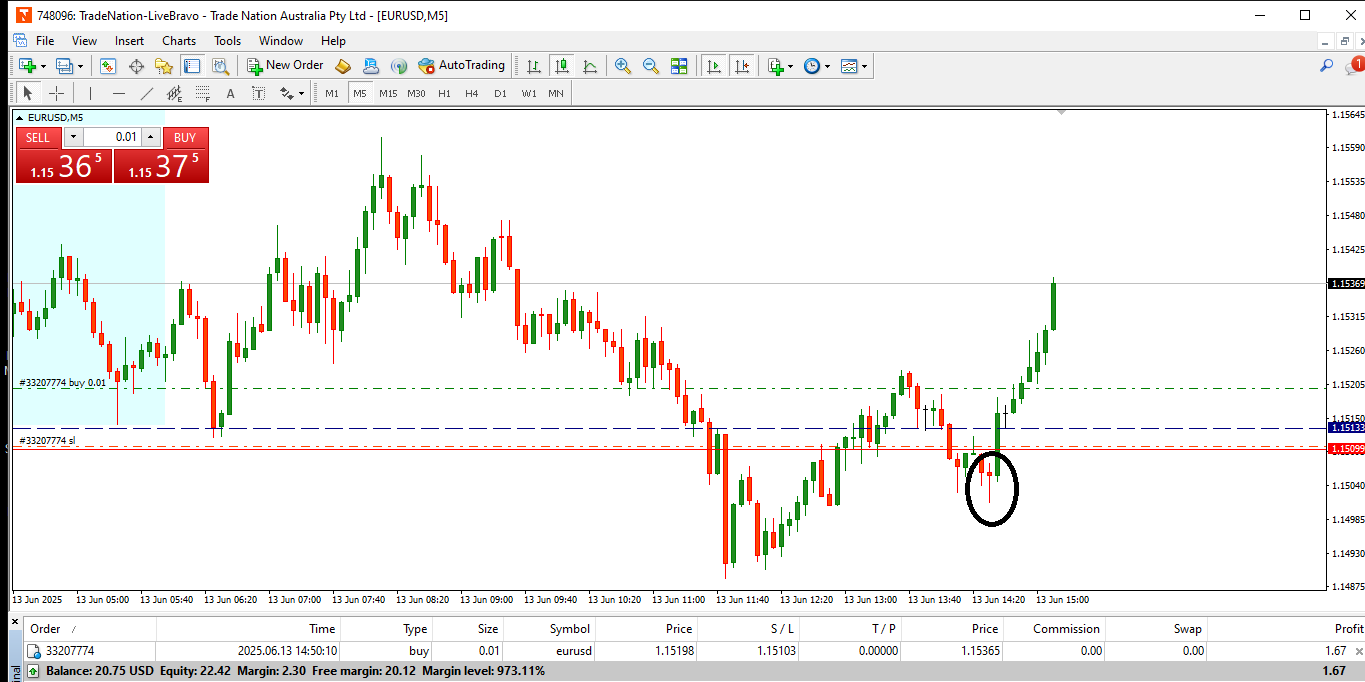Open the Insert menu

coord(129,41)
